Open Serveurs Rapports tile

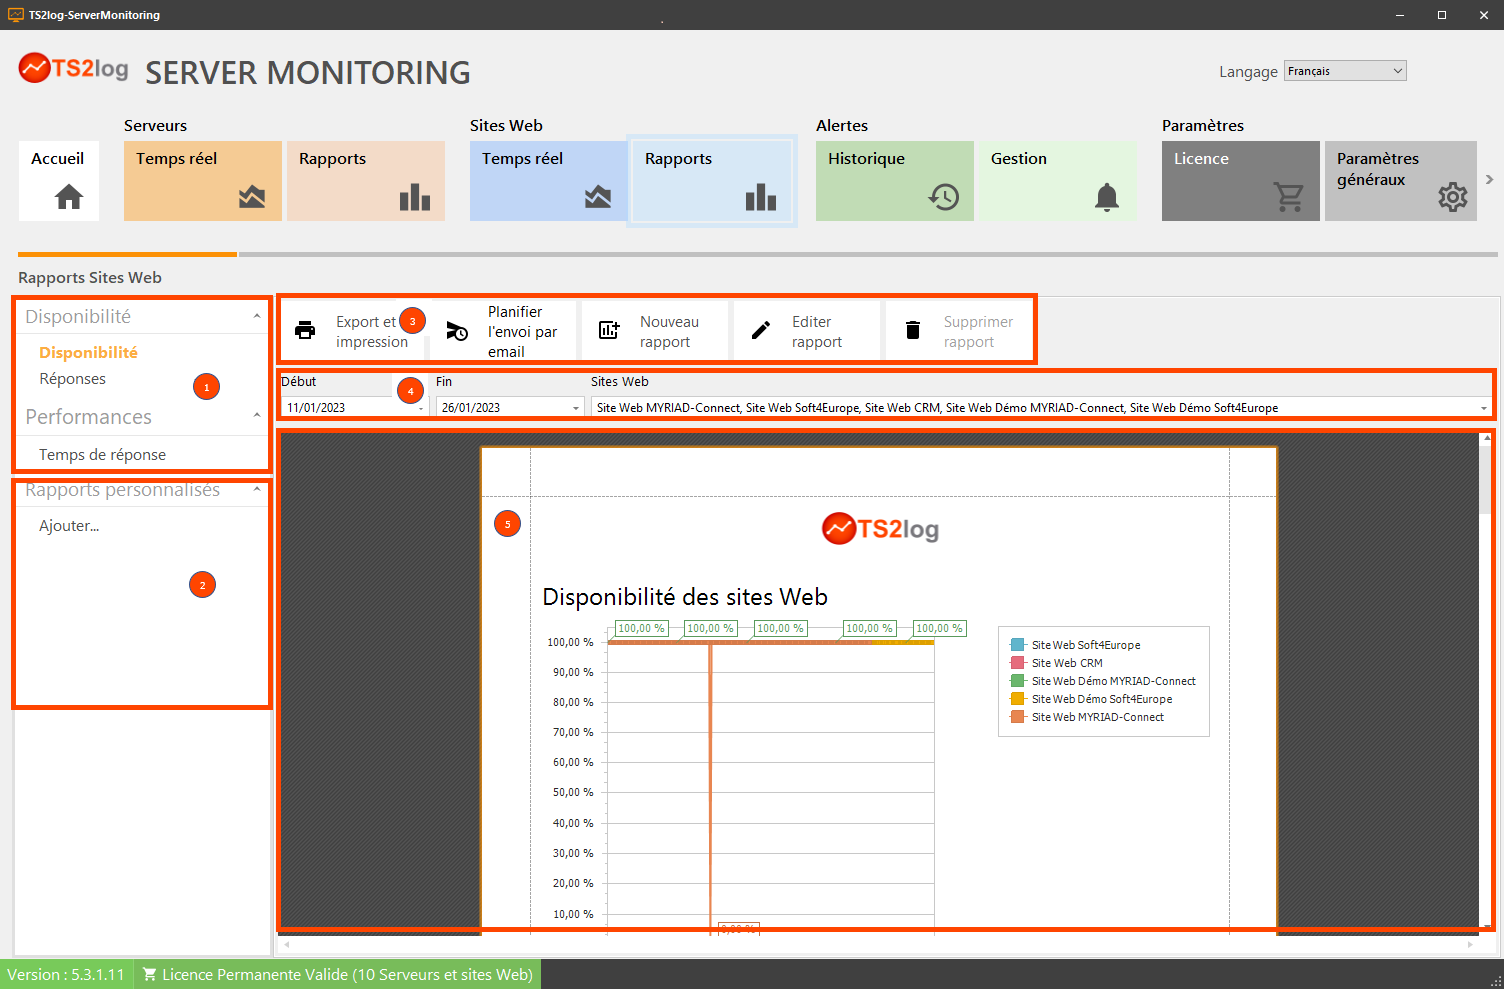(x=366, y=181)
